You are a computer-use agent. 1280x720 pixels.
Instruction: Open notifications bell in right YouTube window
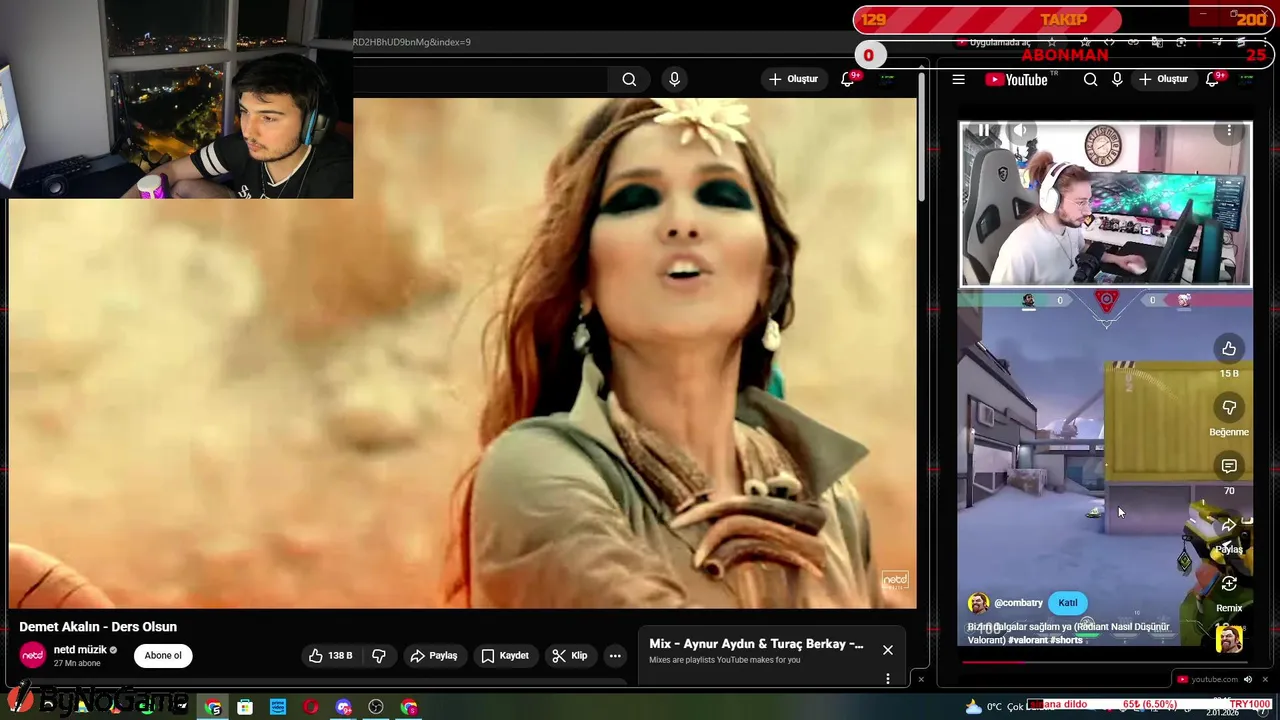1214,79
